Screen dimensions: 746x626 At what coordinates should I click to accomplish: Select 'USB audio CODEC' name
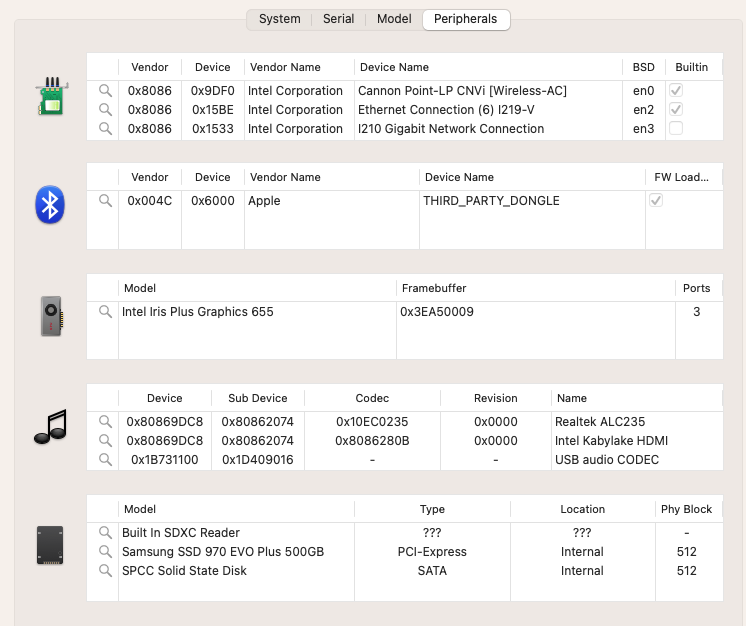point(607,460)
